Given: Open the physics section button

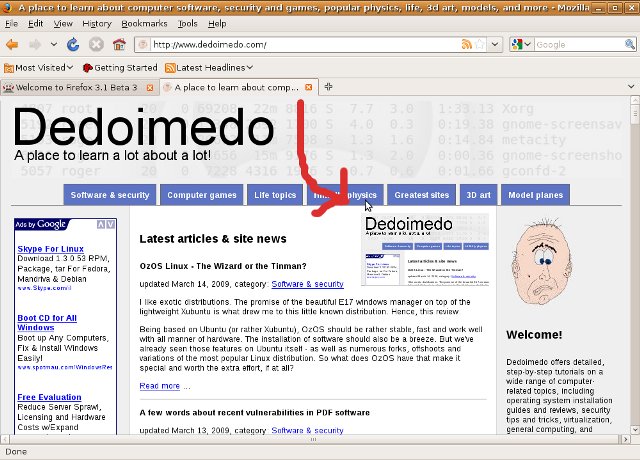Looking at the screenshot, I should point(345,195).
